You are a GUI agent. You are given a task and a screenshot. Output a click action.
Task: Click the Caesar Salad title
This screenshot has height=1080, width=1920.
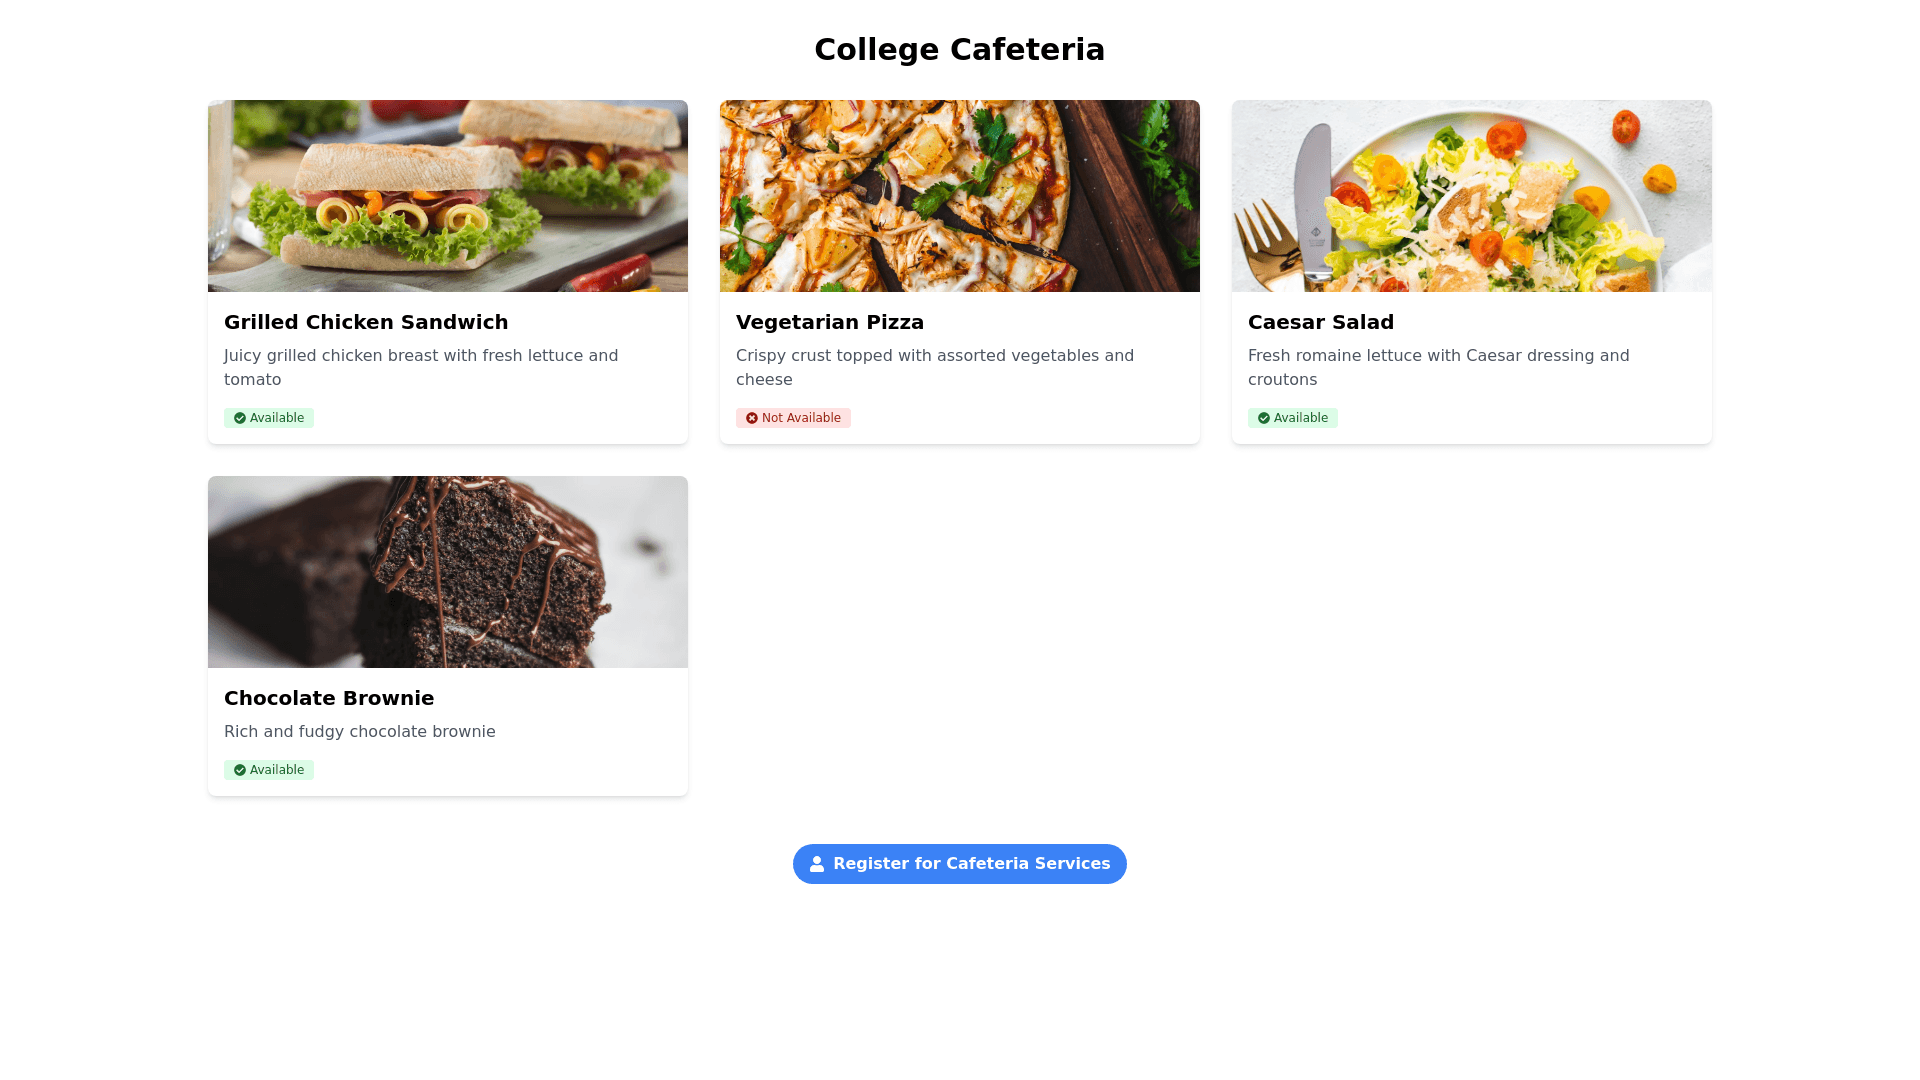[1321, 322]
